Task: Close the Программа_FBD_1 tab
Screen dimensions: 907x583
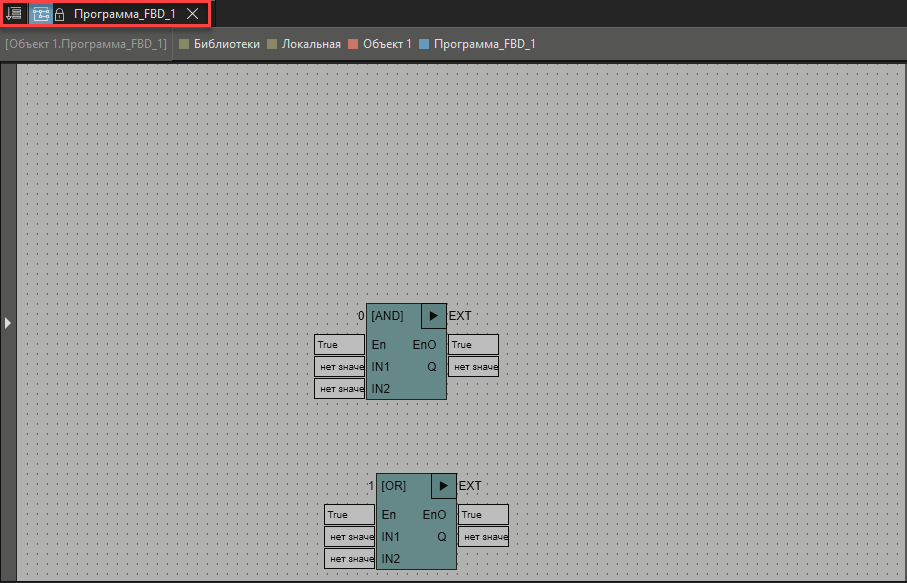Action: (x=192, y=14)
